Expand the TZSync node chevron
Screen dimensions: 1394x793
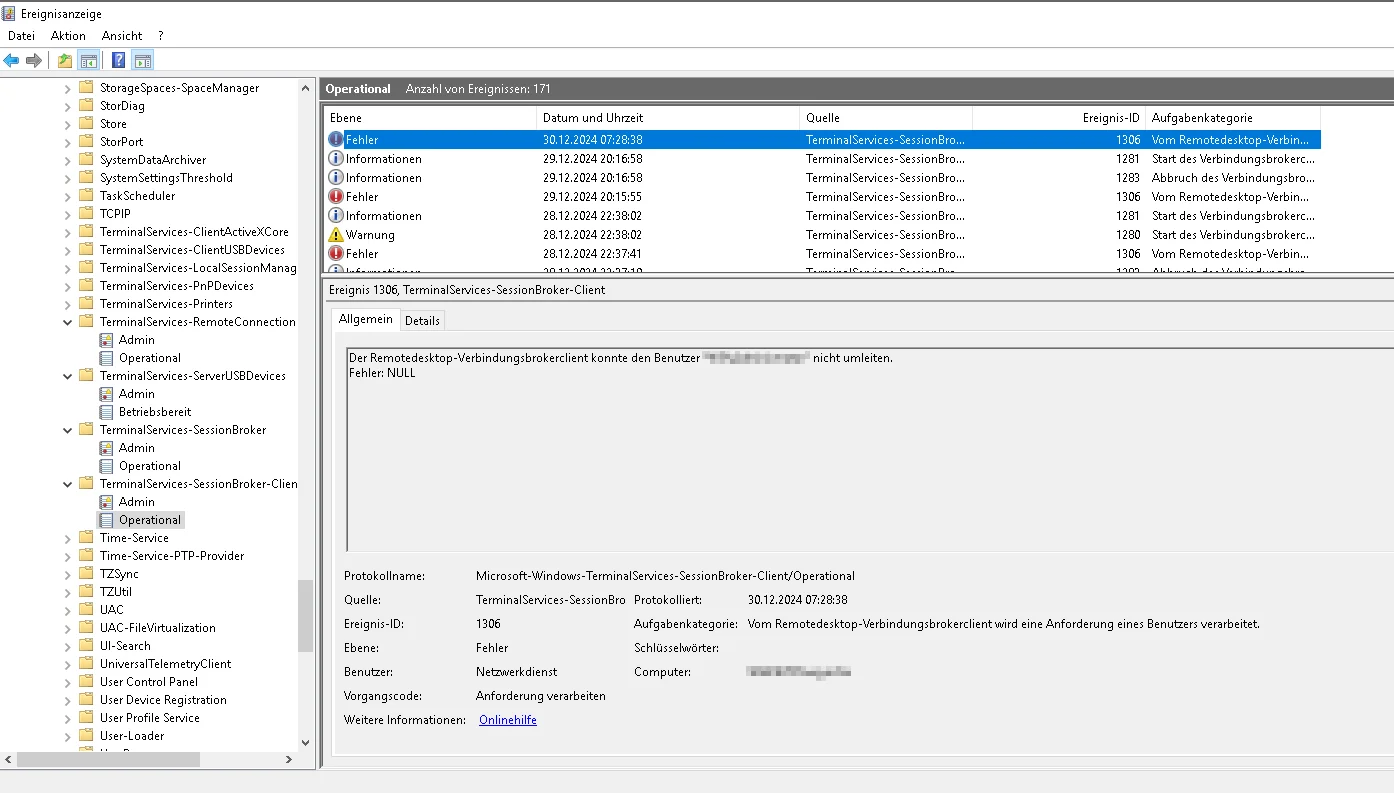click(68, 574)
